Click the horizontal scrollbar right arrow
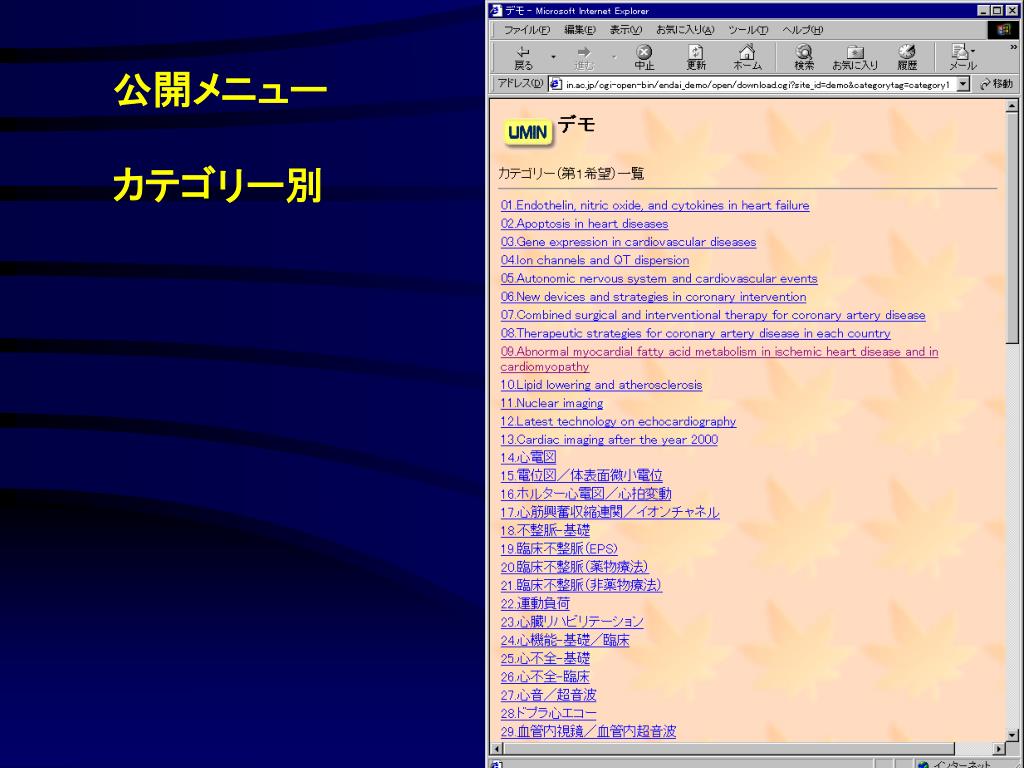Image resolution: width=1024 pixels, height=768 pixels. [999, 748]
